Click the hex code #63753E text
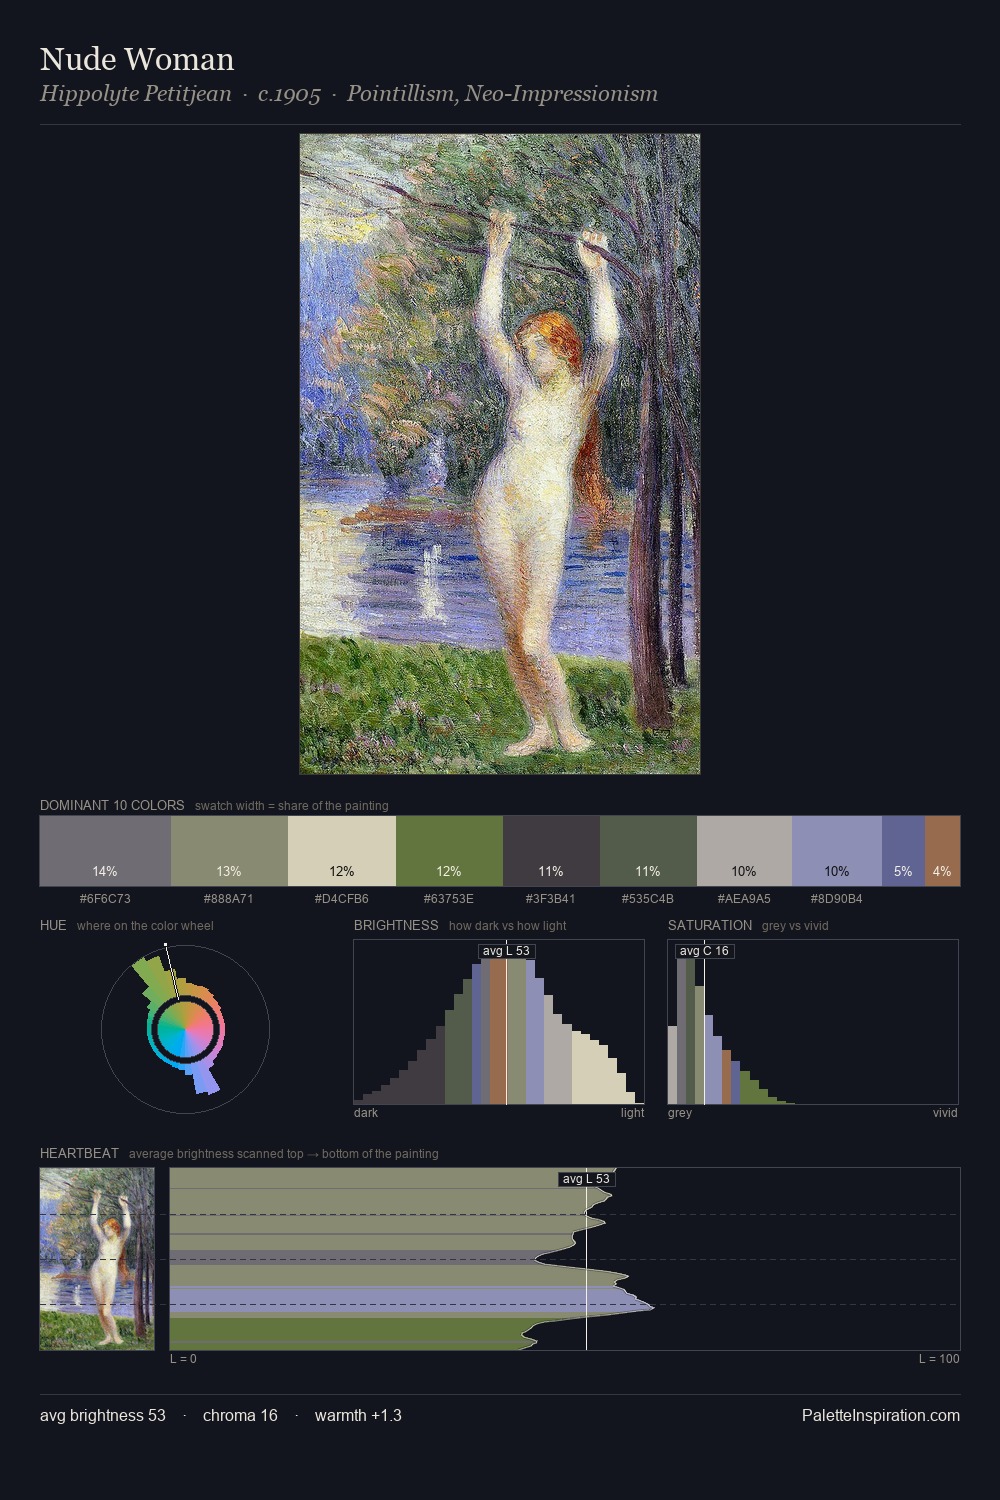This screenshot has height=1500, width=1000. click(449, 899)
